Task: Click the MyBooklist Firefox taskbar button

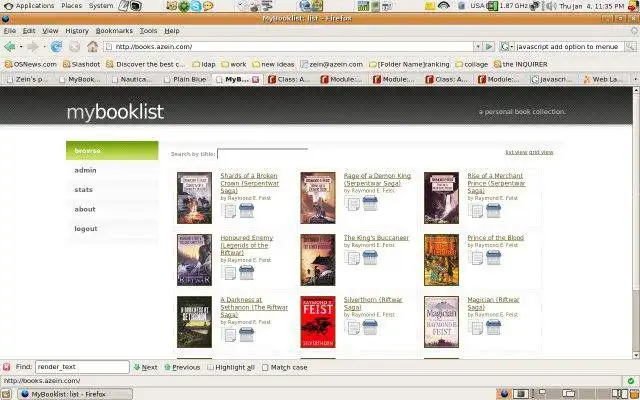Action: point(76,394)
